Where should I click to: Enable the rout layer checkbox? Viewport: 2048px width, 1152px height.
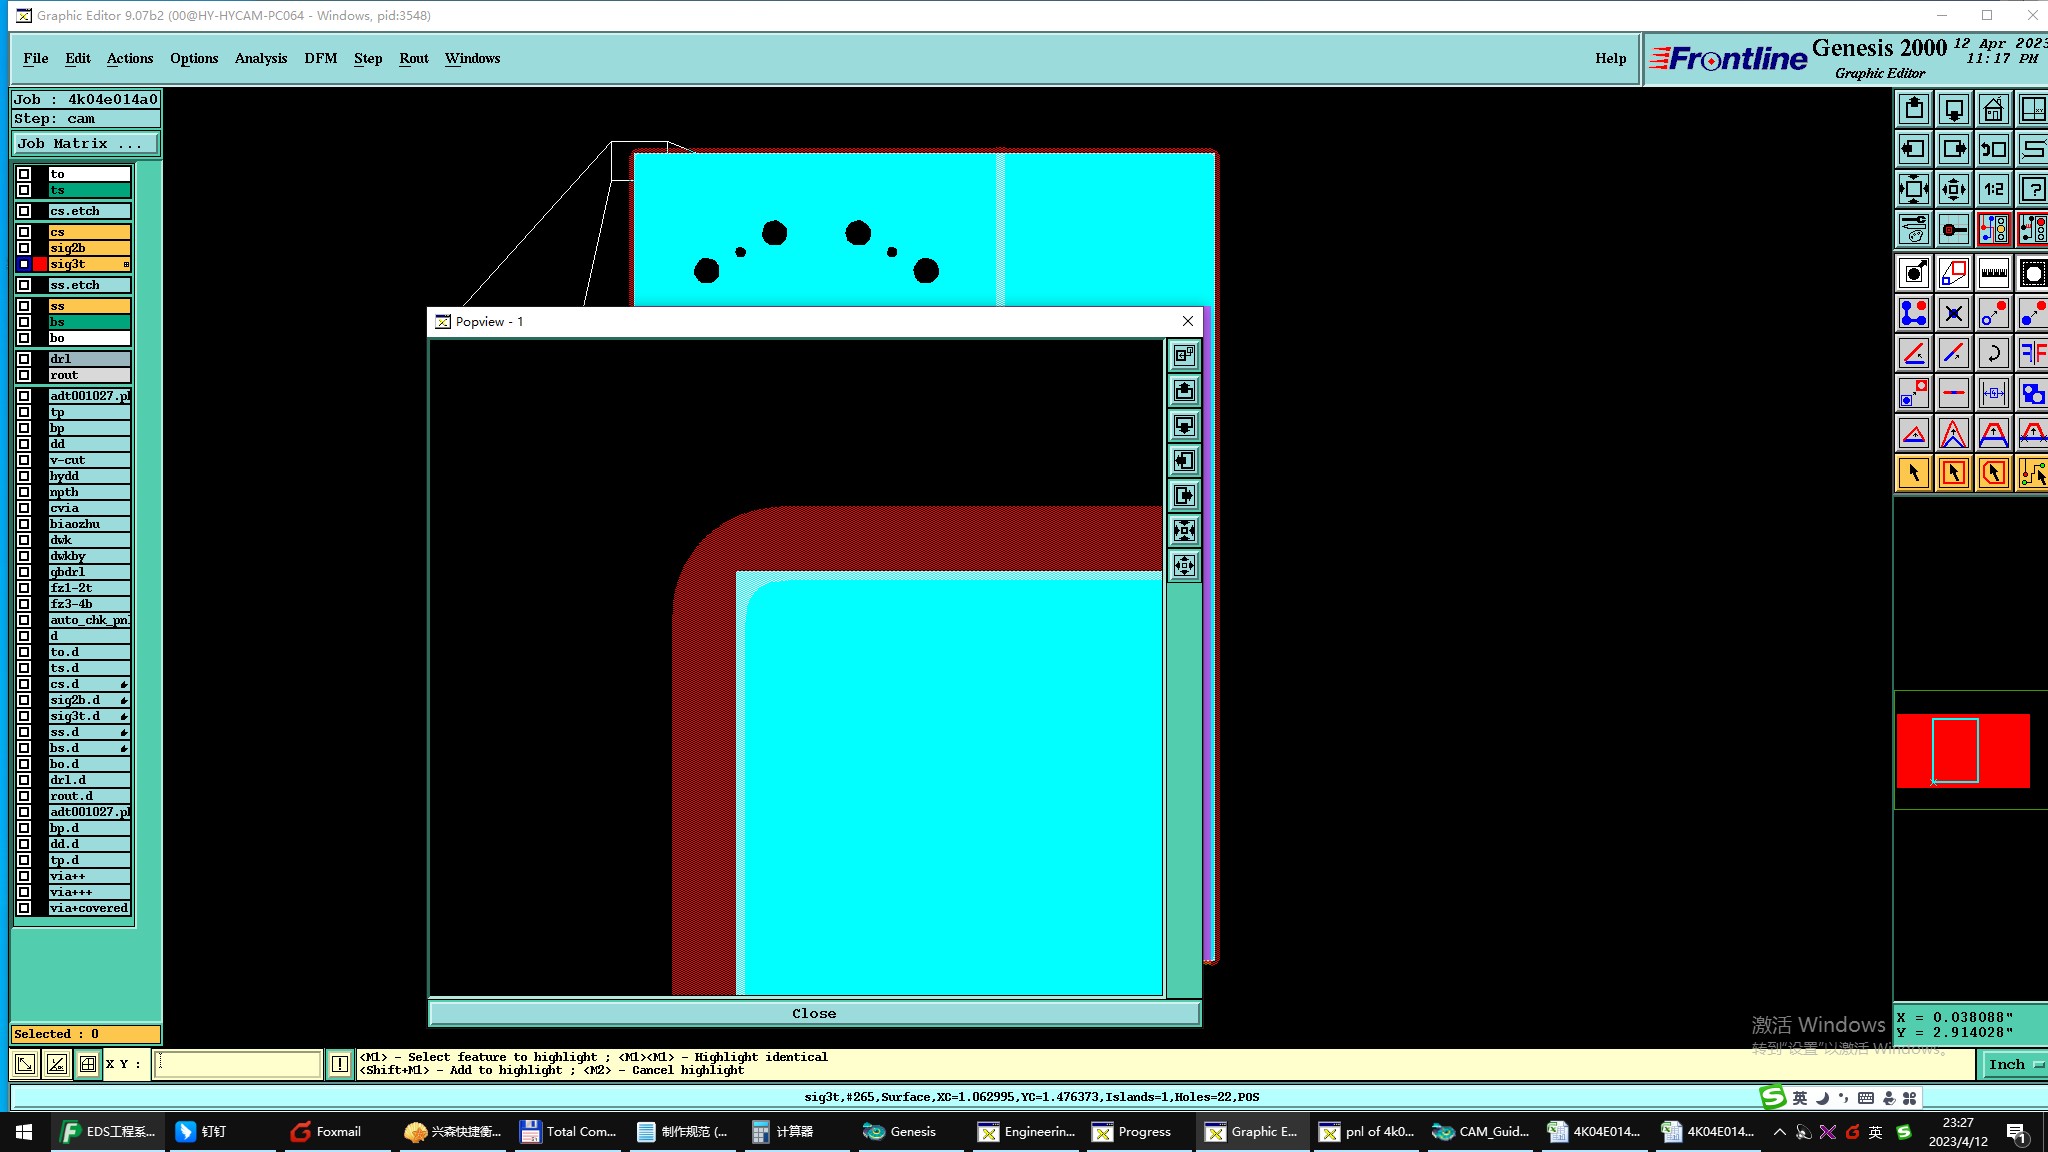(x=24, y=375)
